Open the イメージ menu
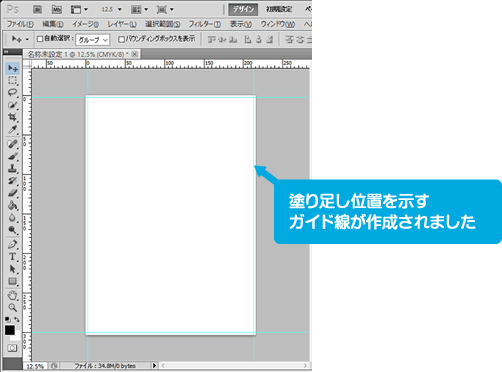 pos(85,24)
